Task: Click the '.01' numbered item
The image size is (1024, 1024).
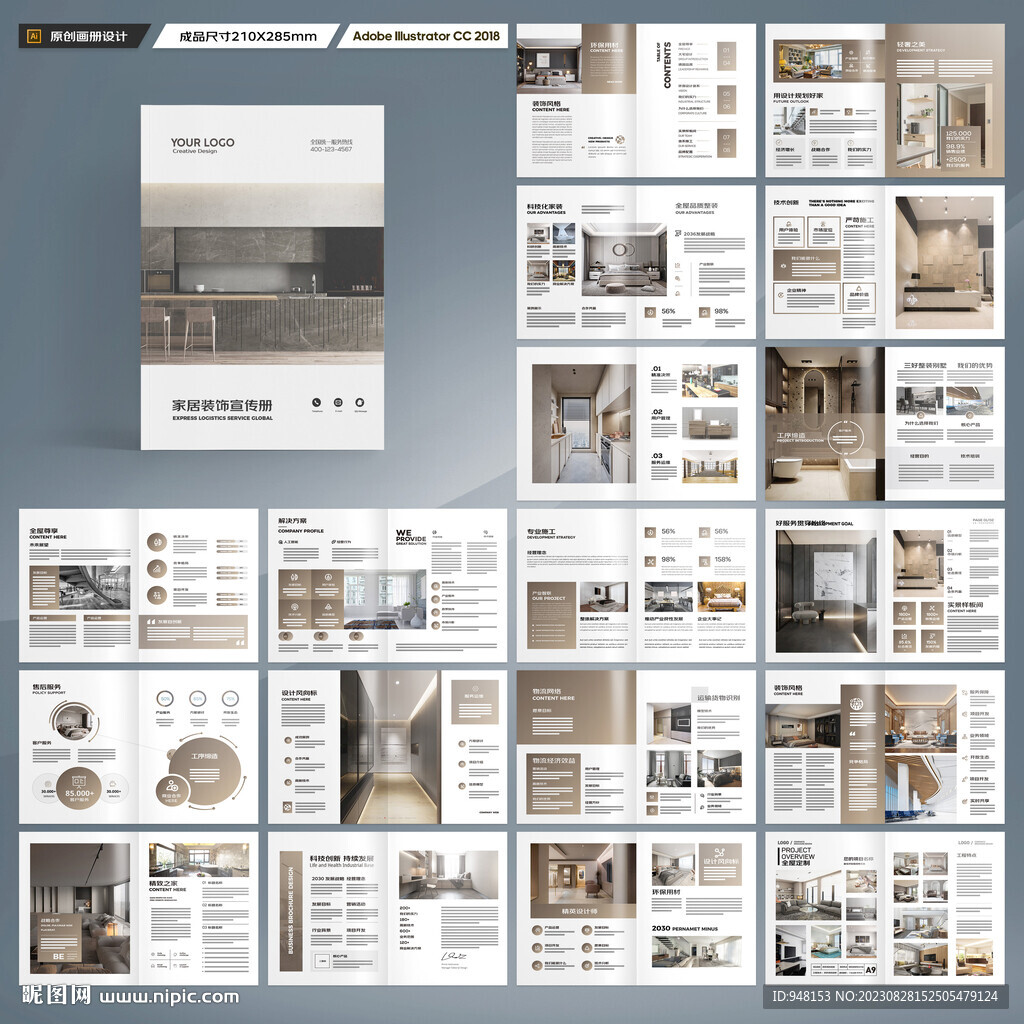Action: click(x=656, y=368)
